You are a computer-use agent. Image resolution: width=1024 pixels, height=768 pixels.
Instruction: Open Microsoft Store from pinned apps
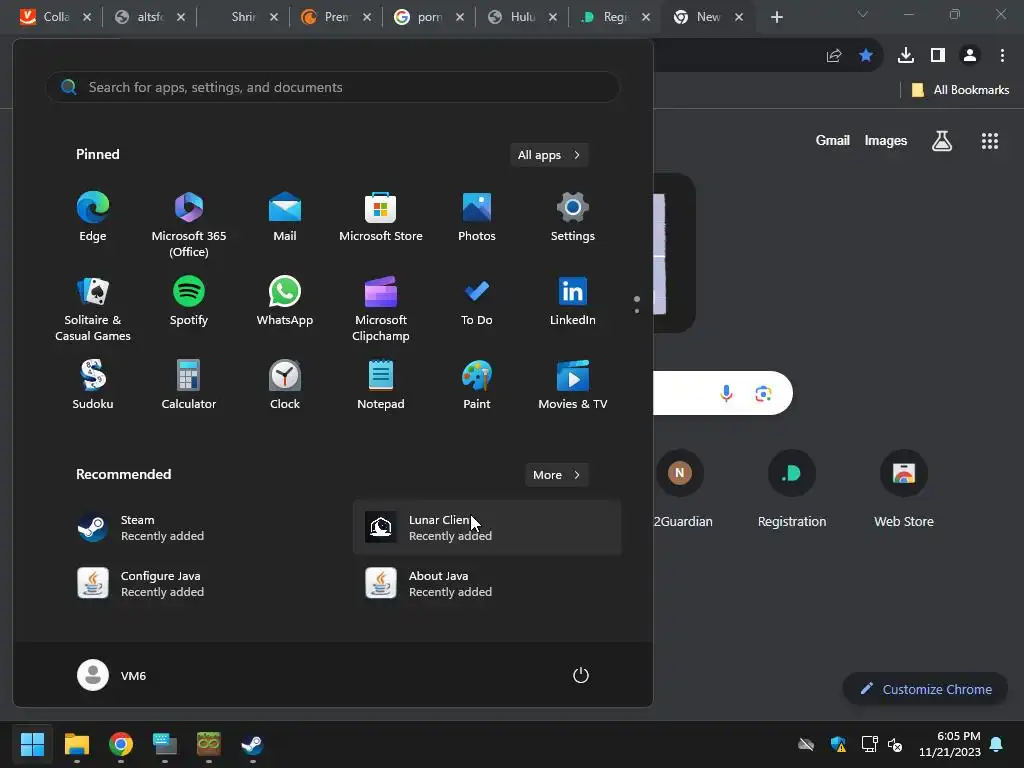click(x=381, y=217)
